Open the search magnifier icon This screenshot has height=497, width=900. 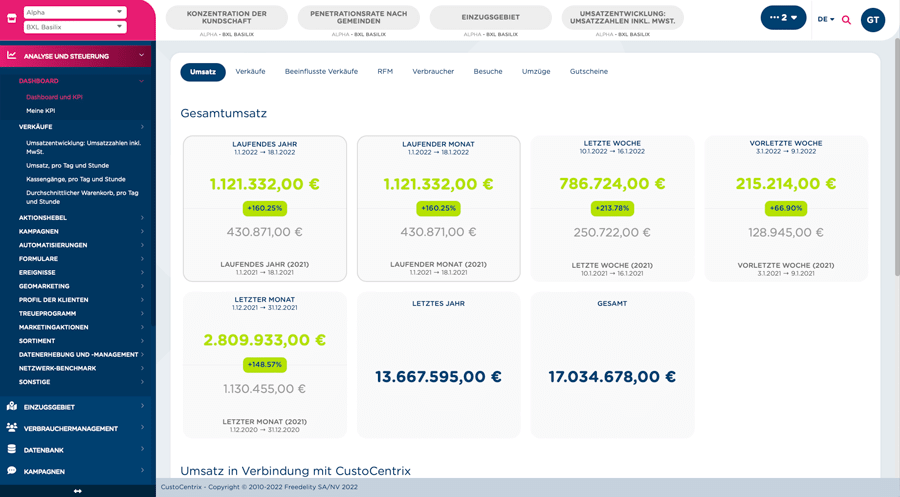coord(846,20)
